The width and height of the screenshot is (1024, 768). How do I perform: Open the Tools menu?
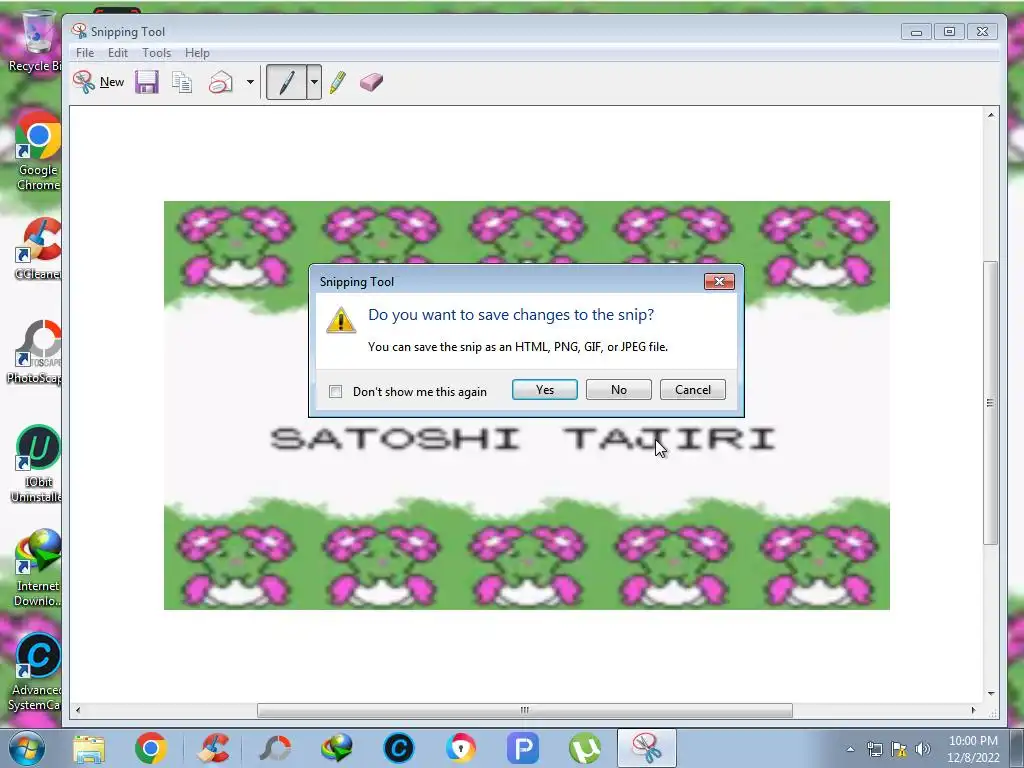point(157,53)
